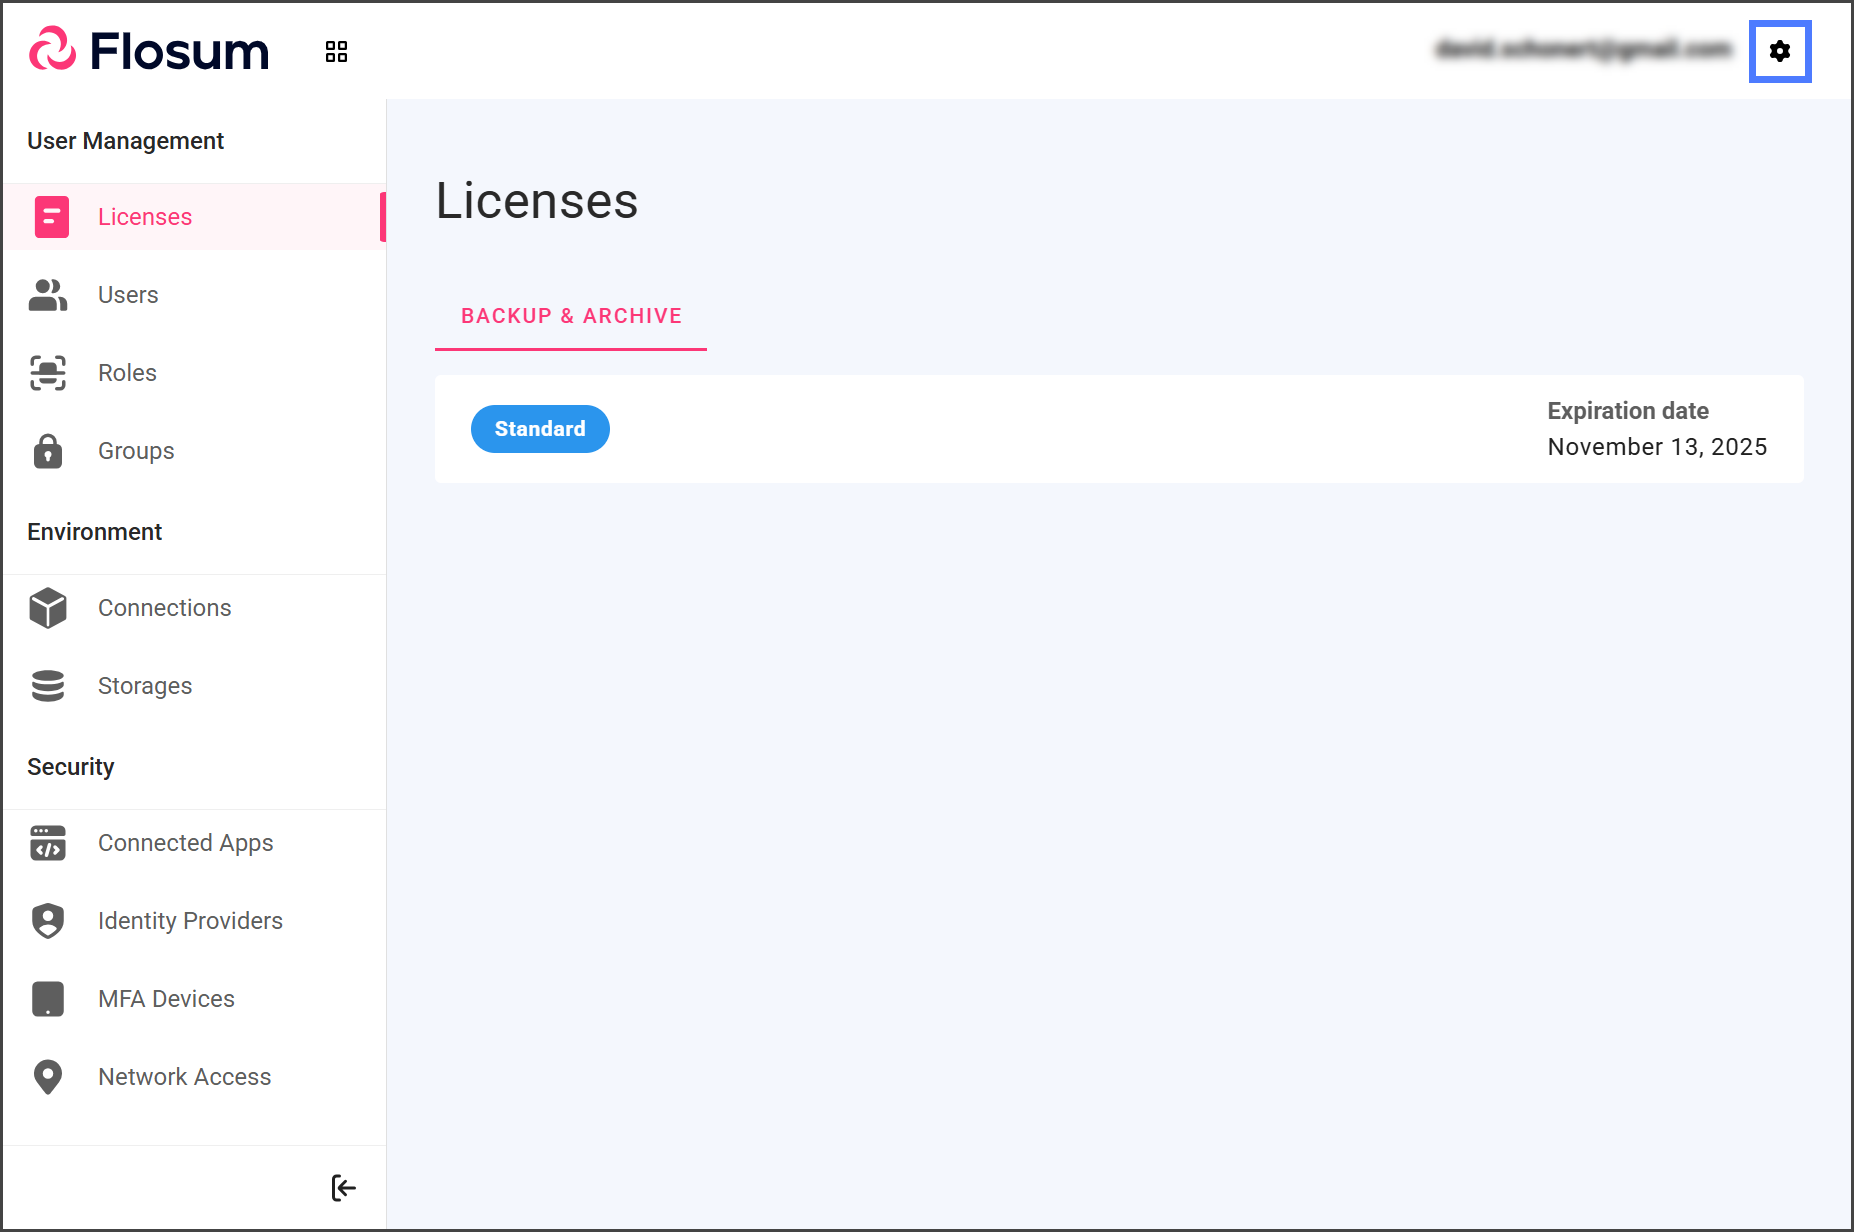Click the Roles badge icon

click(48, 373)
